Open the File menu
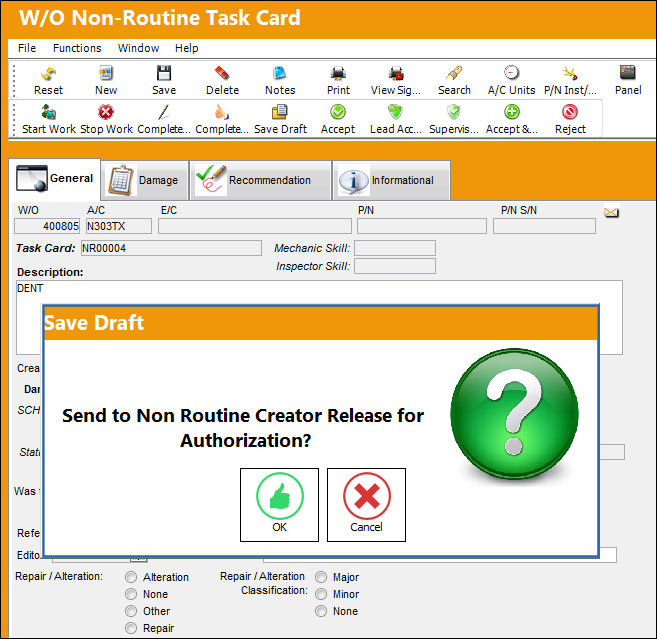This screenshot has height=639, width=657. (27, 48)
